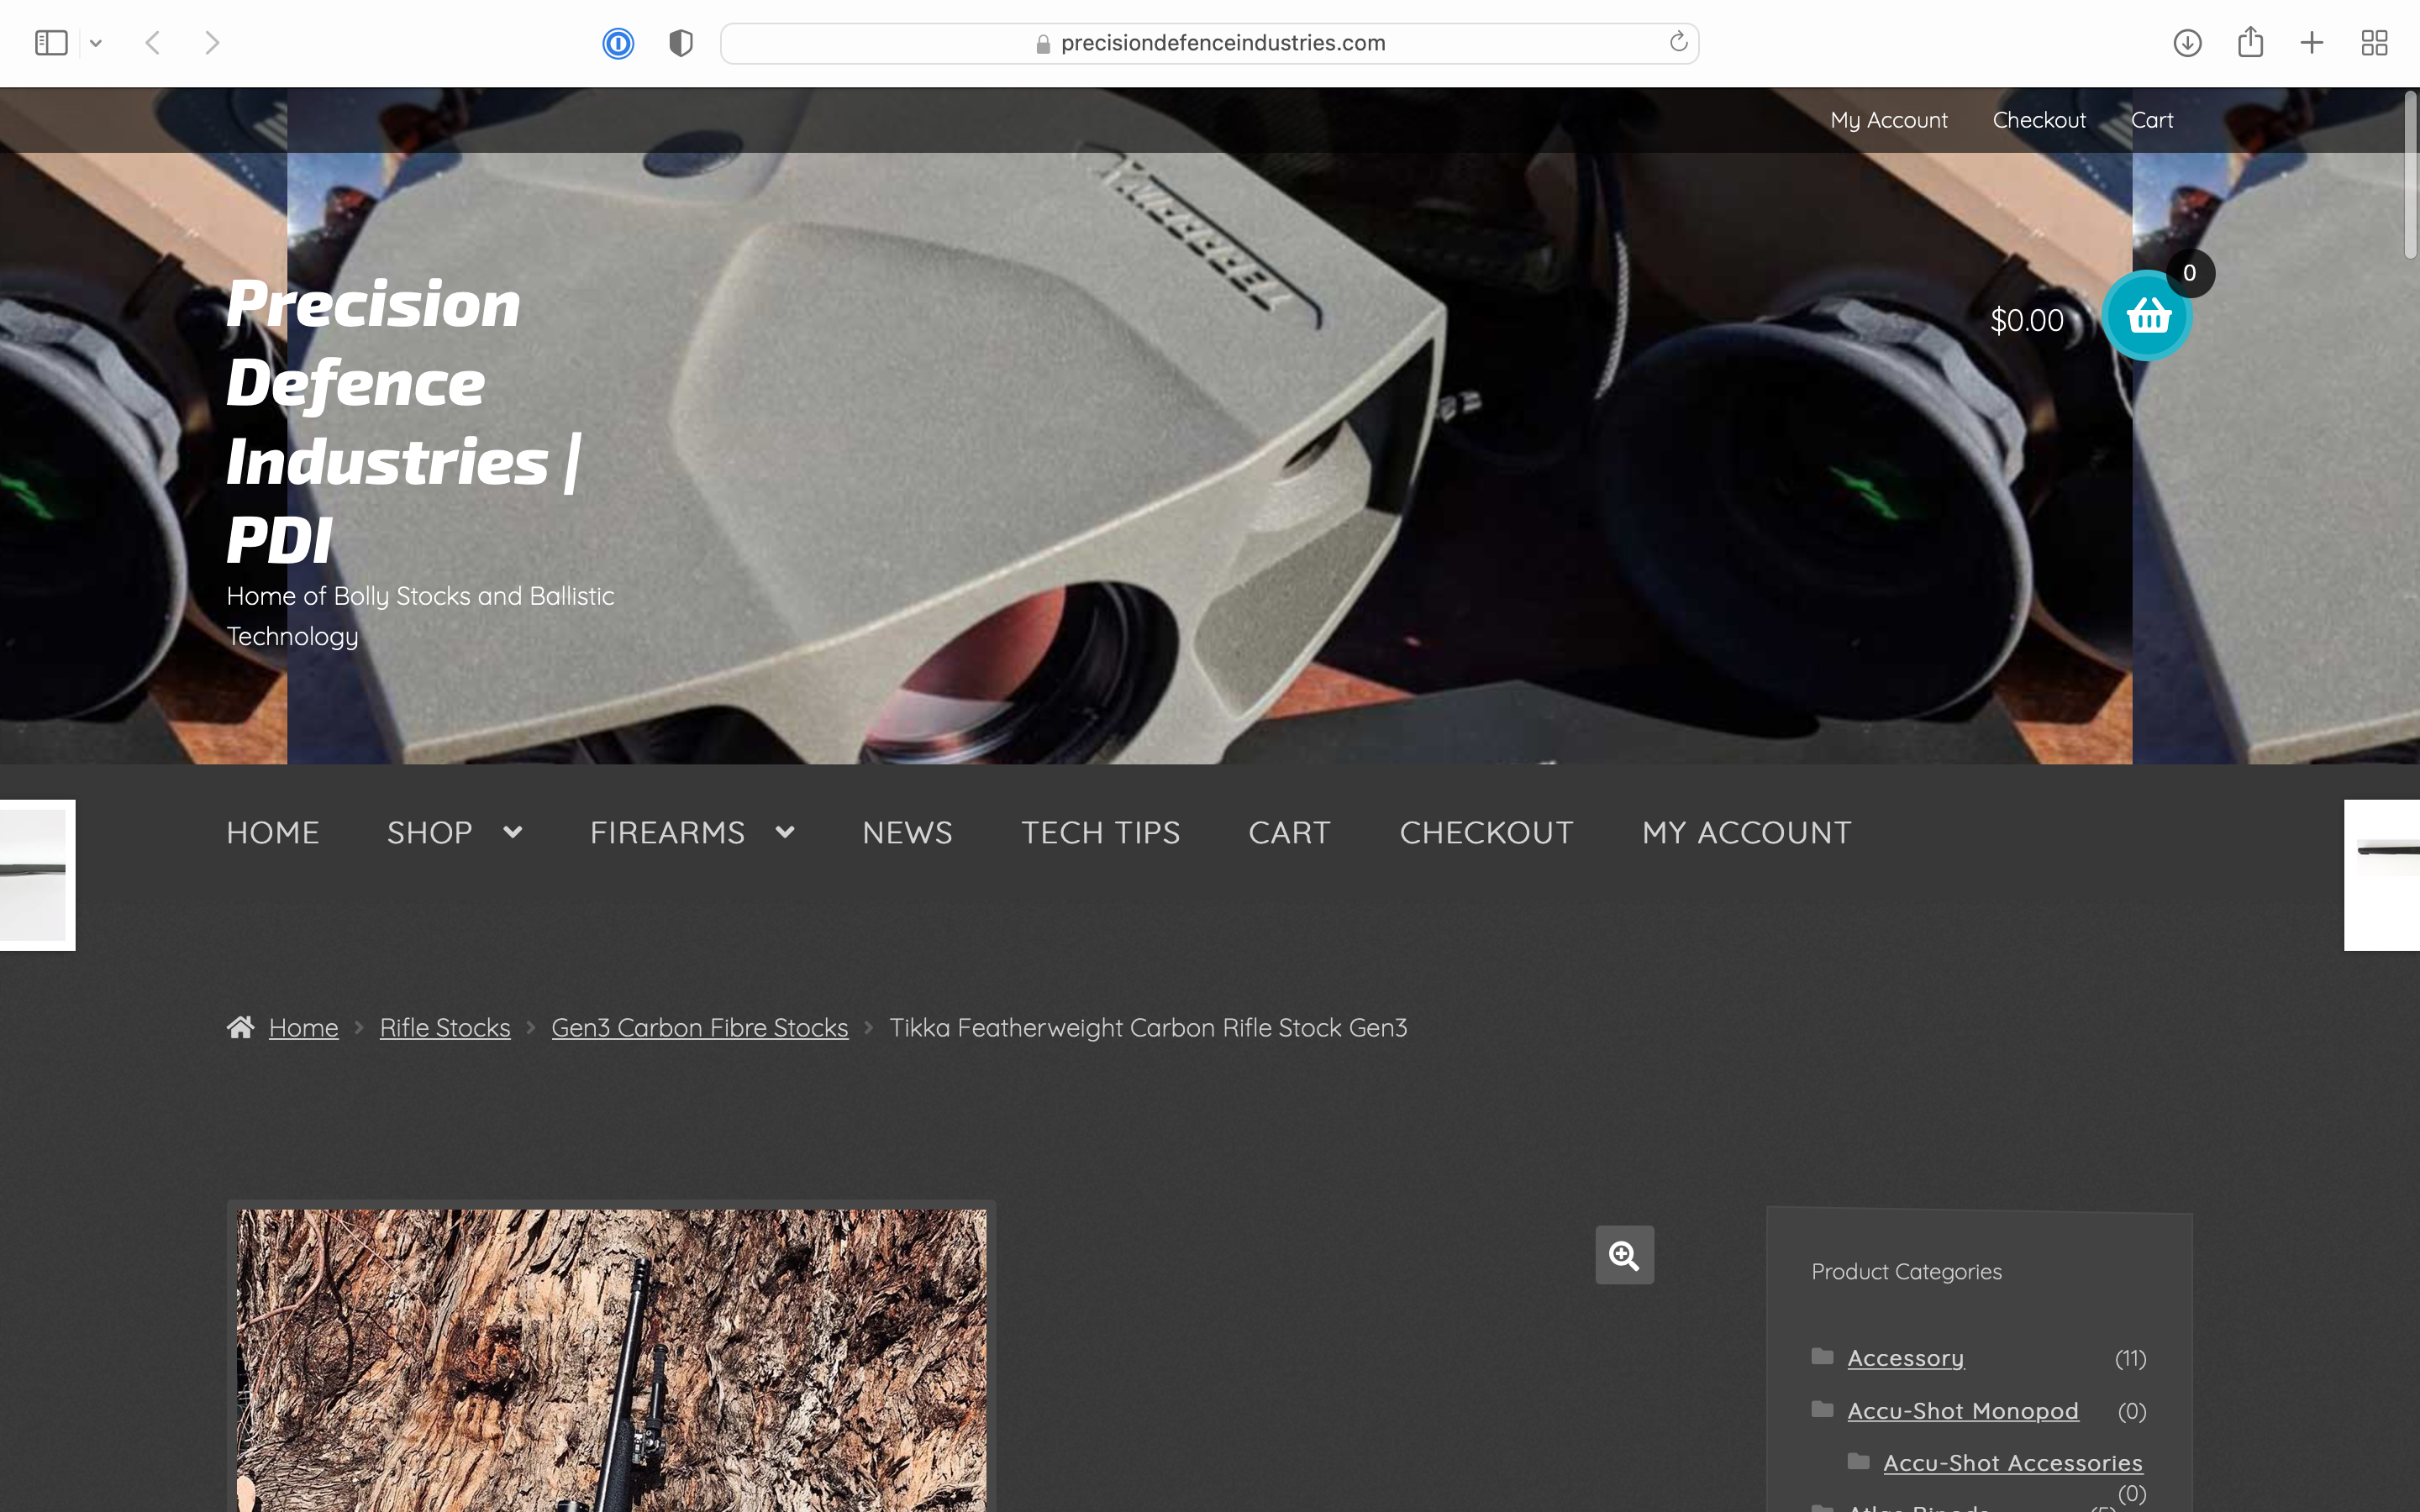Open Accessory category link
This screenshot has width=2420, height=1512.
(1905, 1358)
